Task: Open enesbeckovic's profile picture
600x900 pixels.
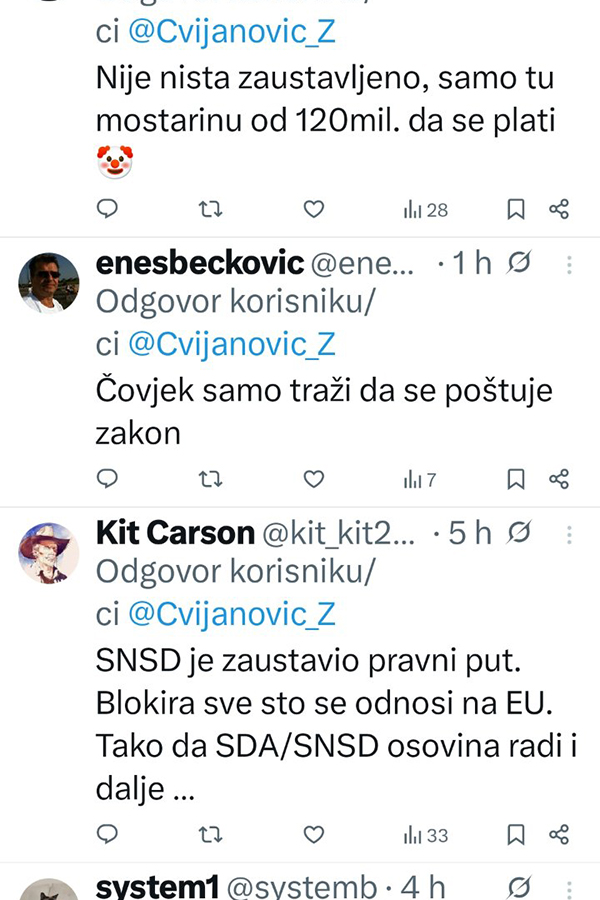Action: point(49,283)
